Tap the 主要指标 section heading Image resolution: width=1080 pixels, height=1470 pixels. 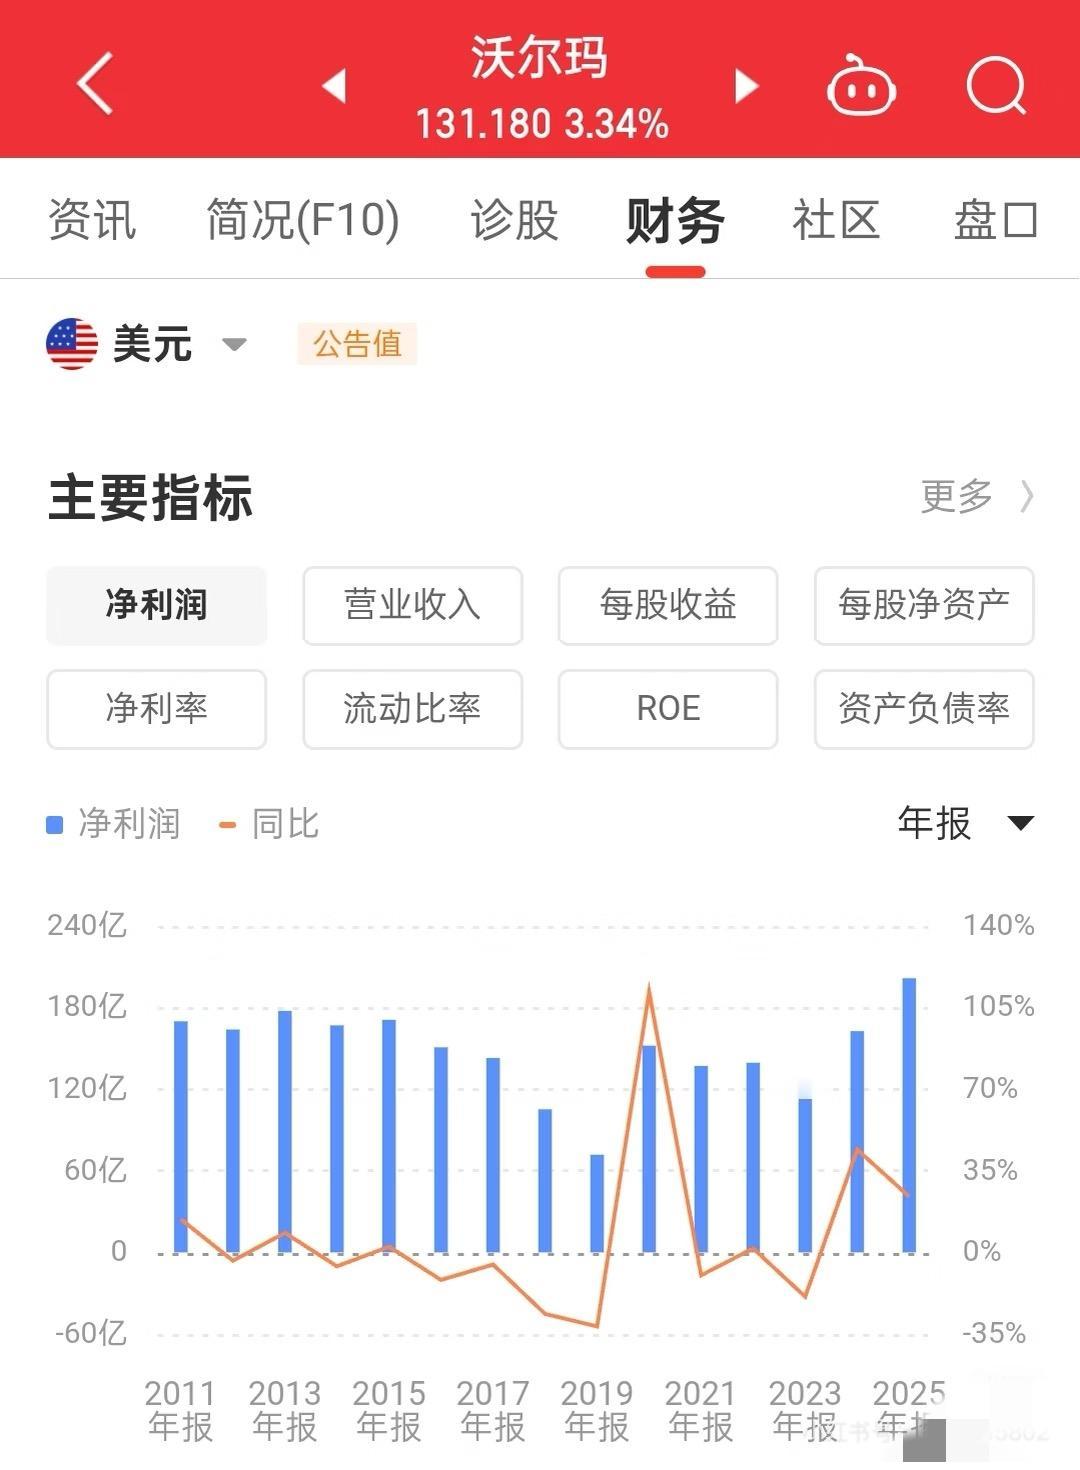click(x=150, y=498)
